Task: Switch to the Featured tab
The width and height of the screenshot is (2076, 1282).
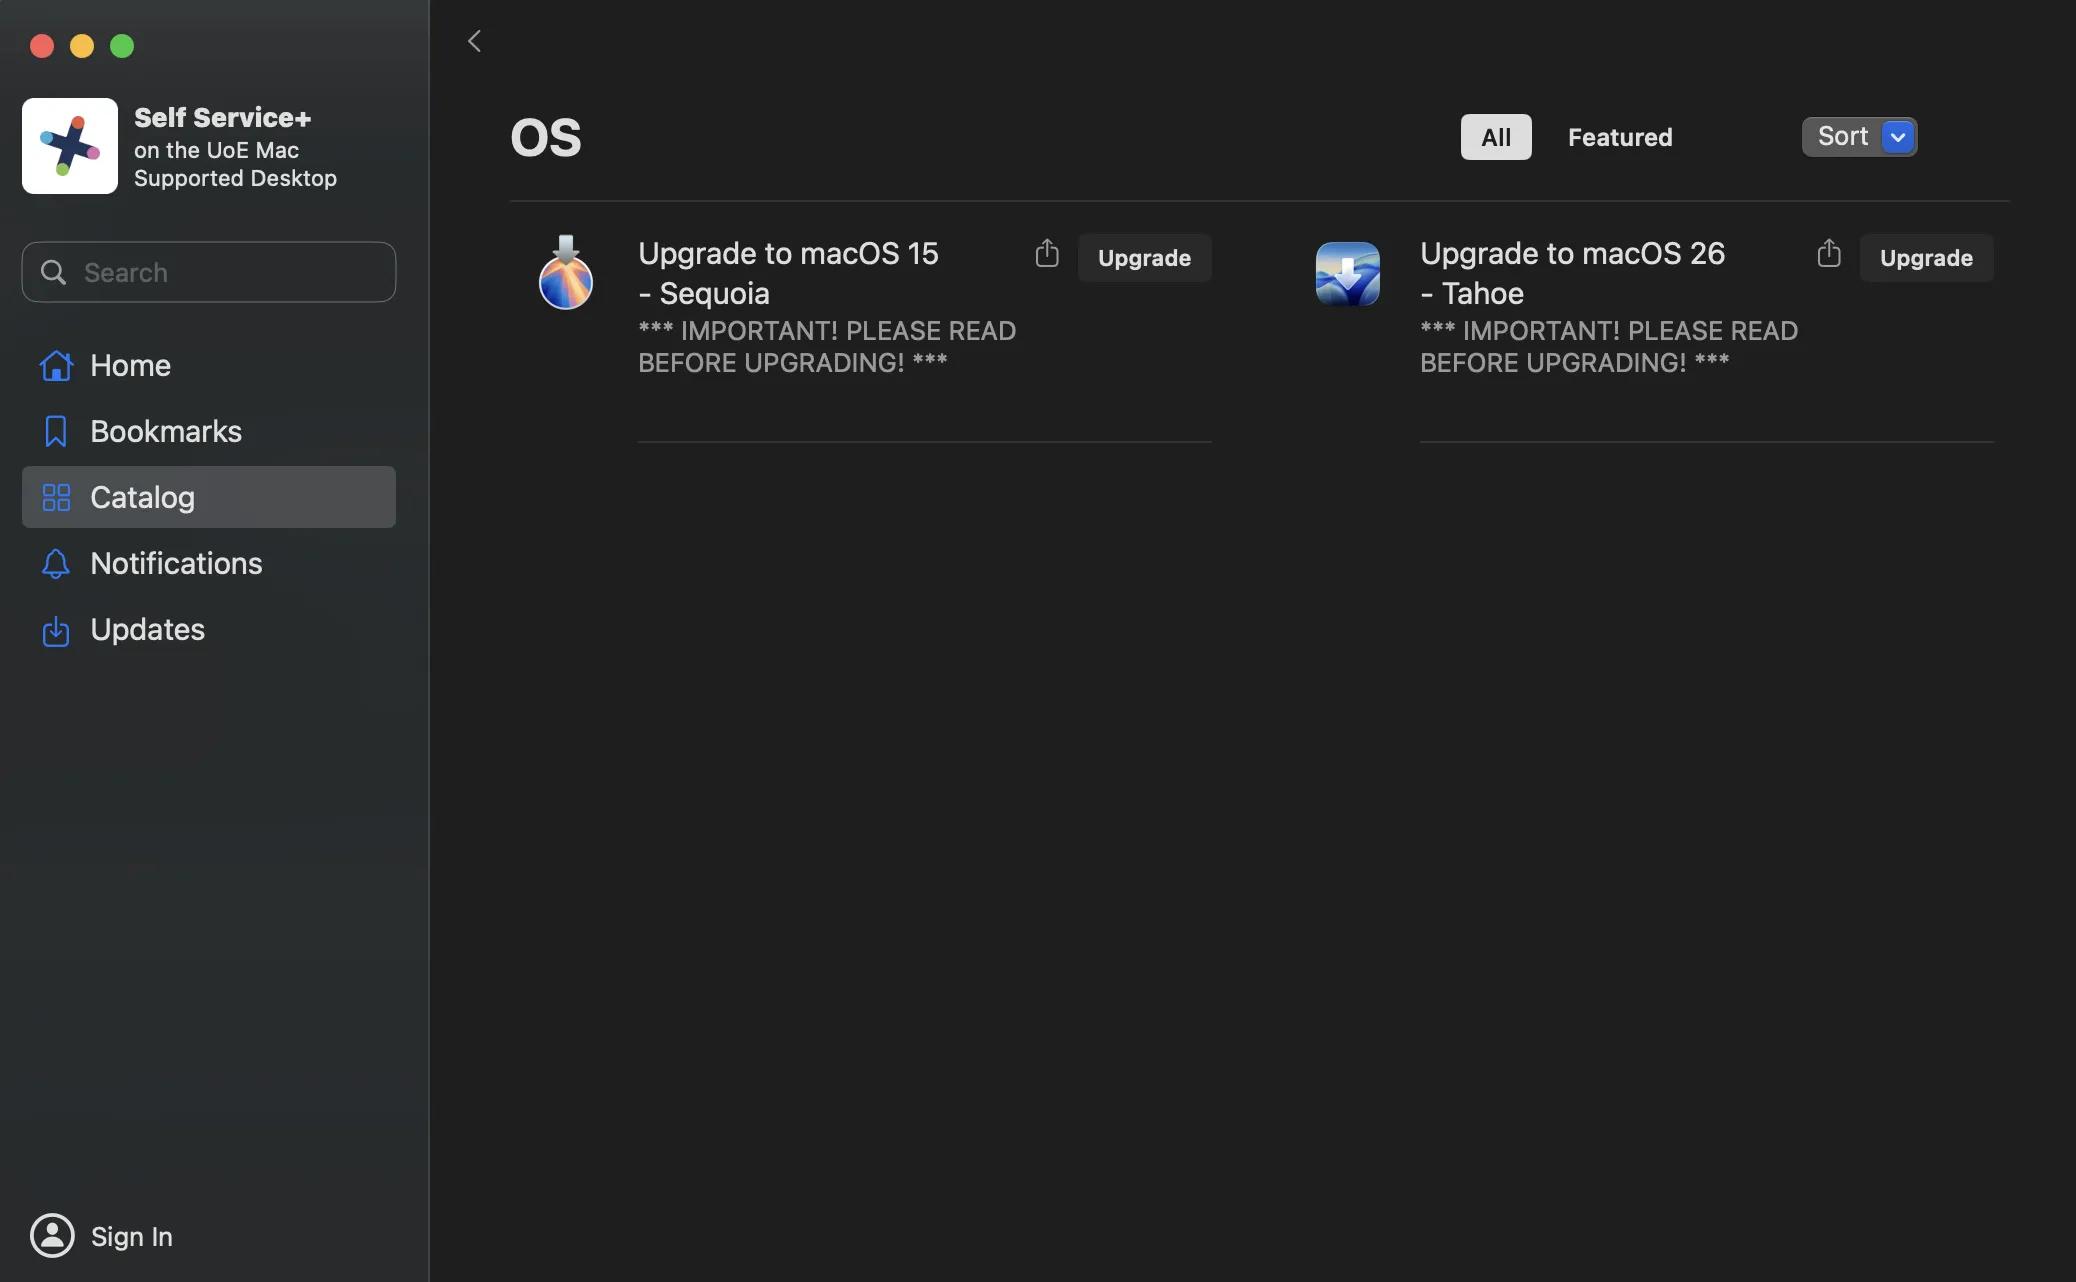Action: pos(1620,137)
